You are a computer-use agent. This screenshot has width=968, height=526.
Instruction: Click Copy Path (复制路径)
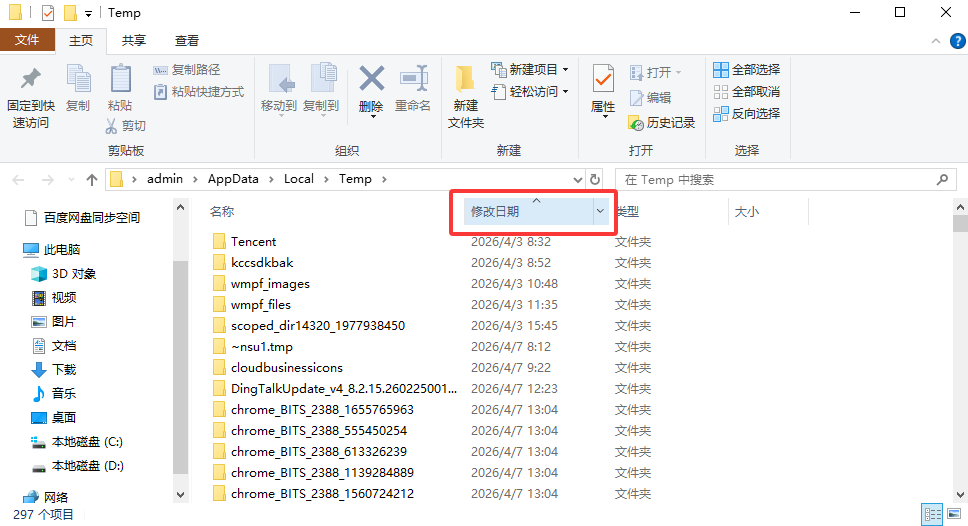pos(187,70)
